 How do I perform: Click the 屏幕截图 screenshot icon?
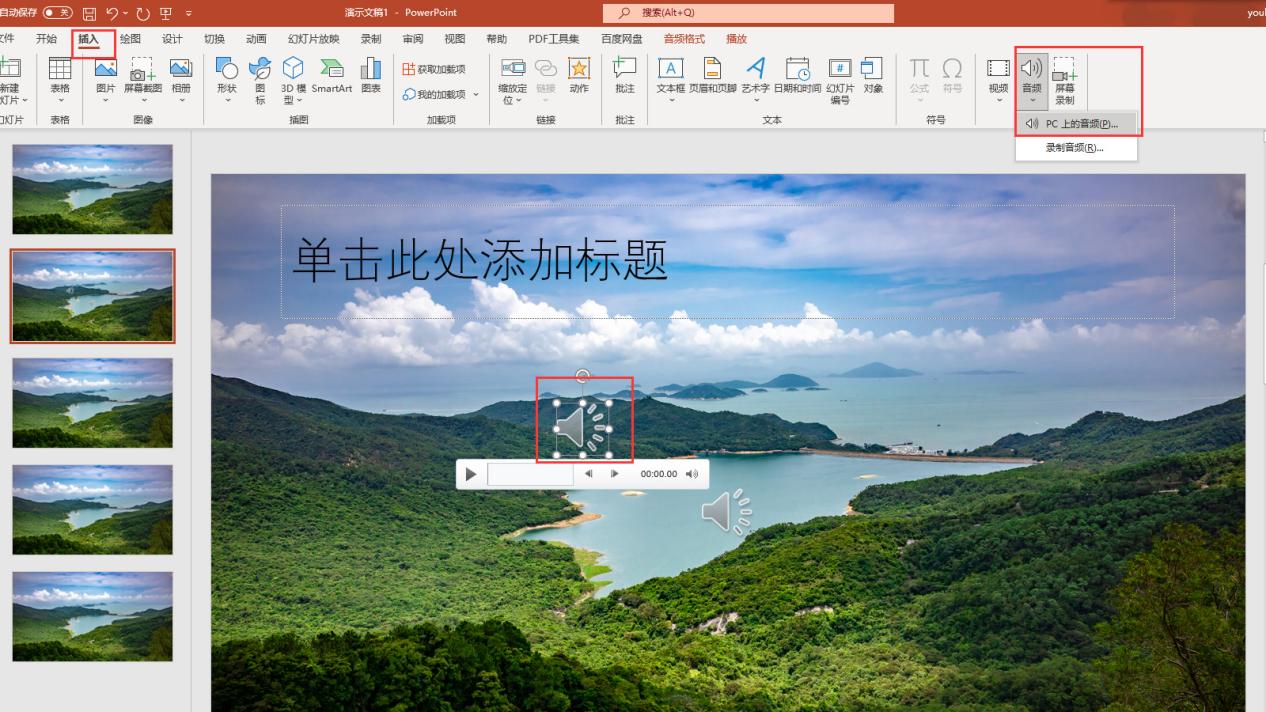point(143,76)
